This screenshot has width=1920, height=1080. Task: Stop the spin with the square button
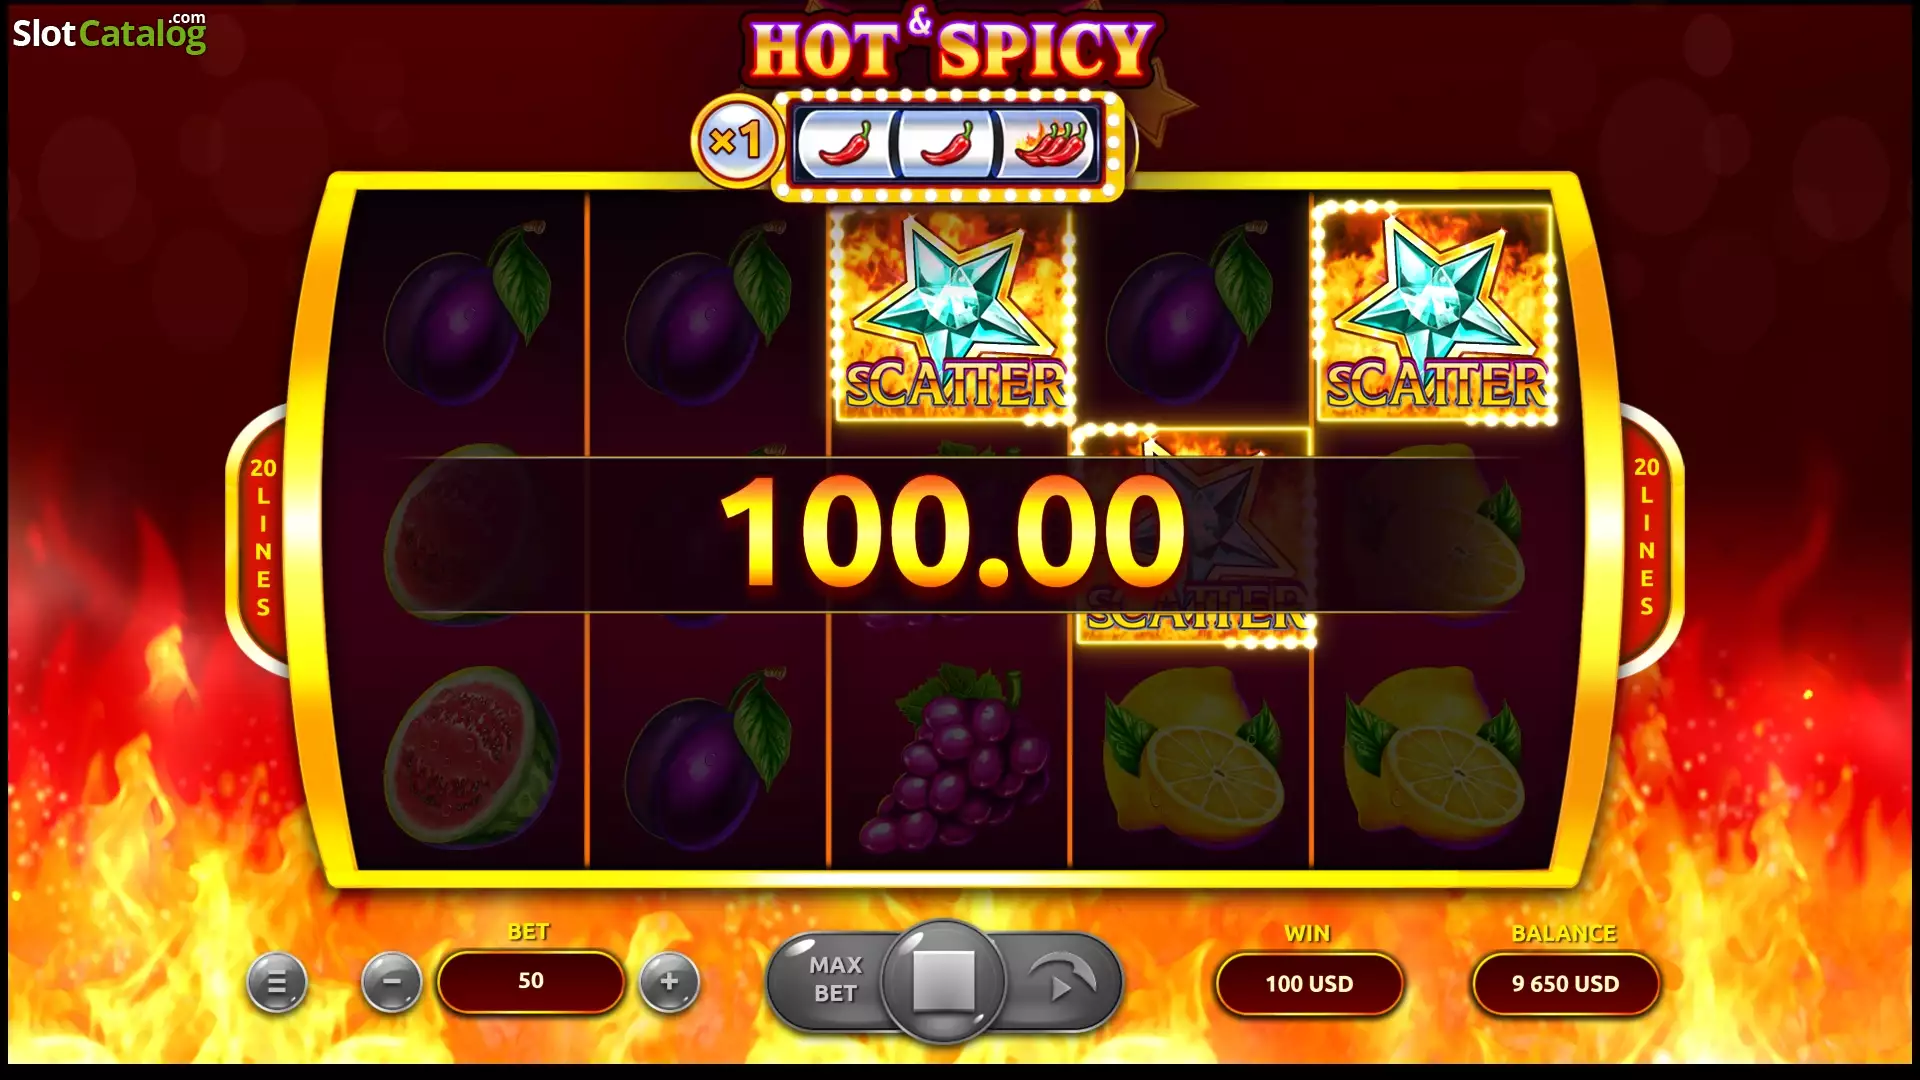[943, 980]
